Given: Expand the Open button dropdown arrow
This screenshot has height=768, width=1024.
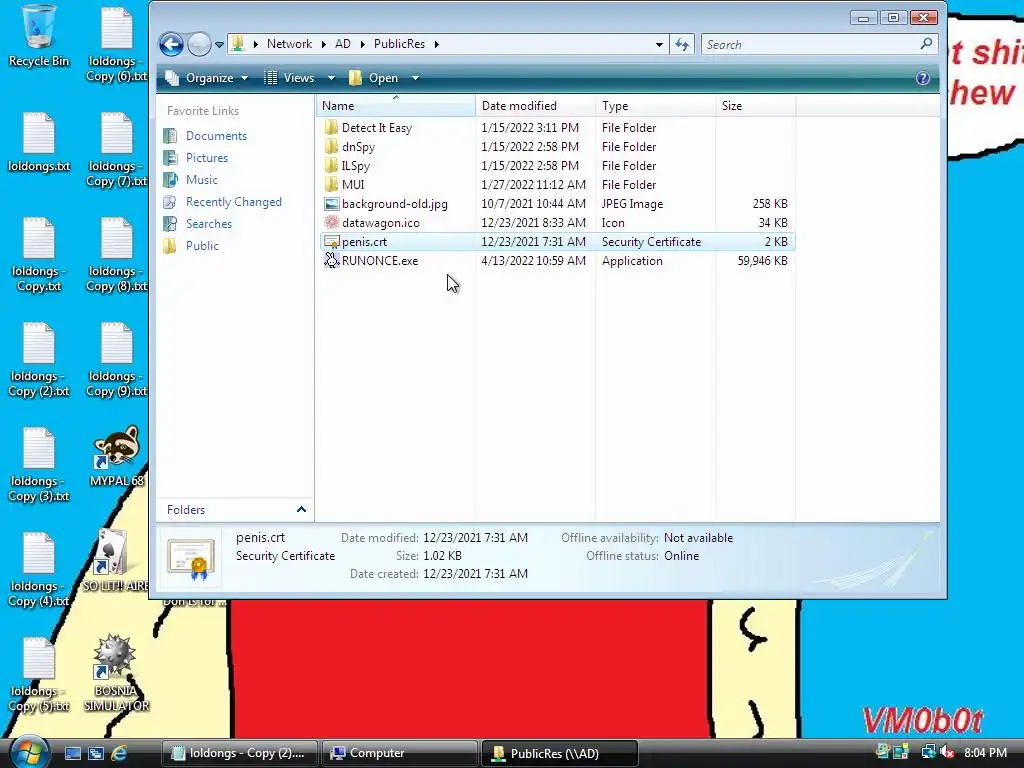Looking at the screenshot, I should coord(415,78).
